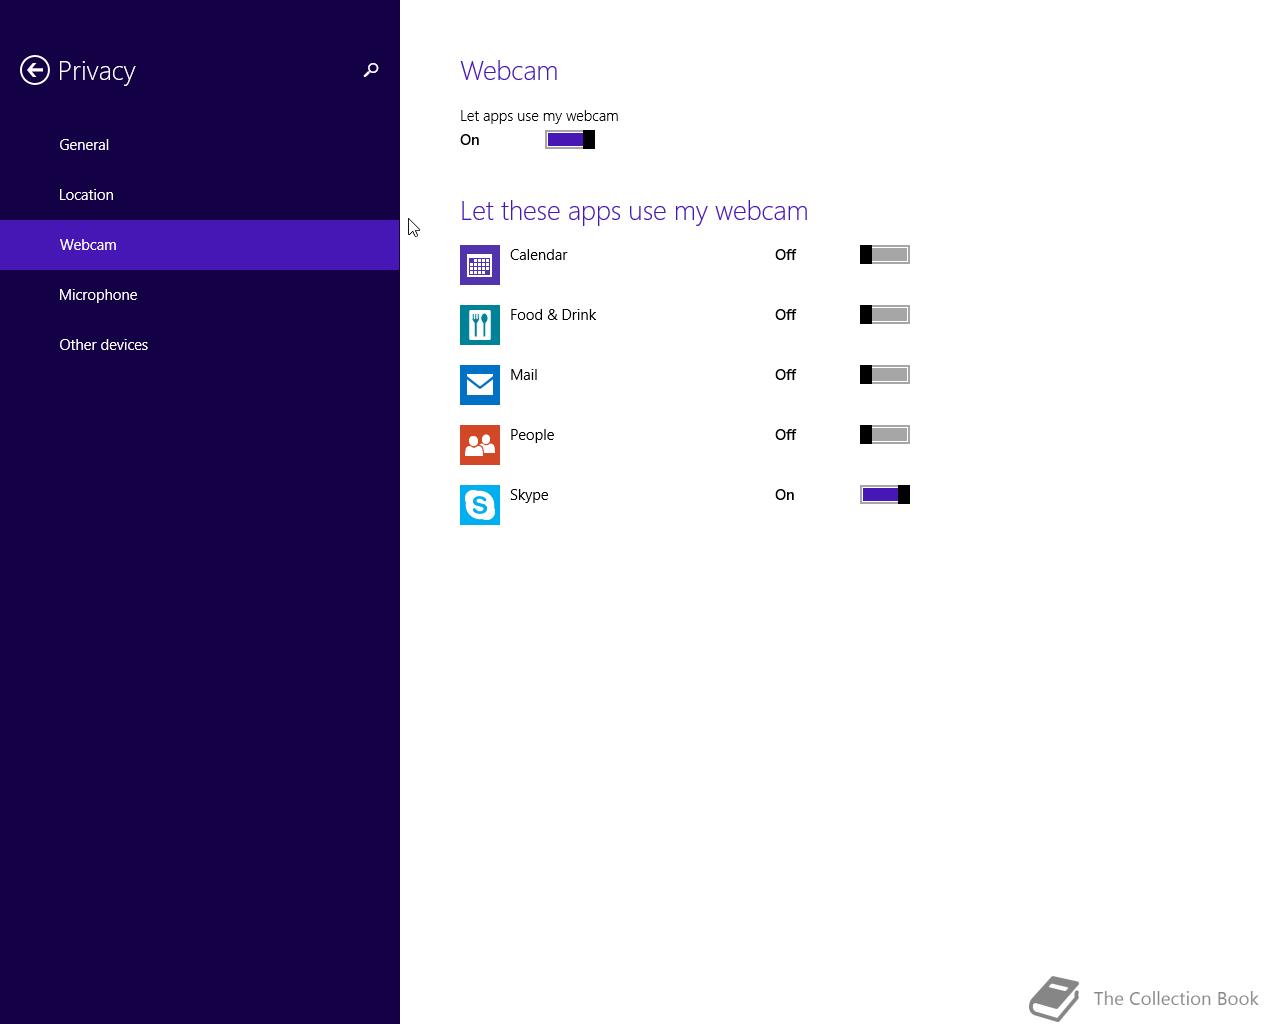This screenshot has width=1280, height=1024.
Task: Disable webcam access for Skype
Action: tap(885, 495)
